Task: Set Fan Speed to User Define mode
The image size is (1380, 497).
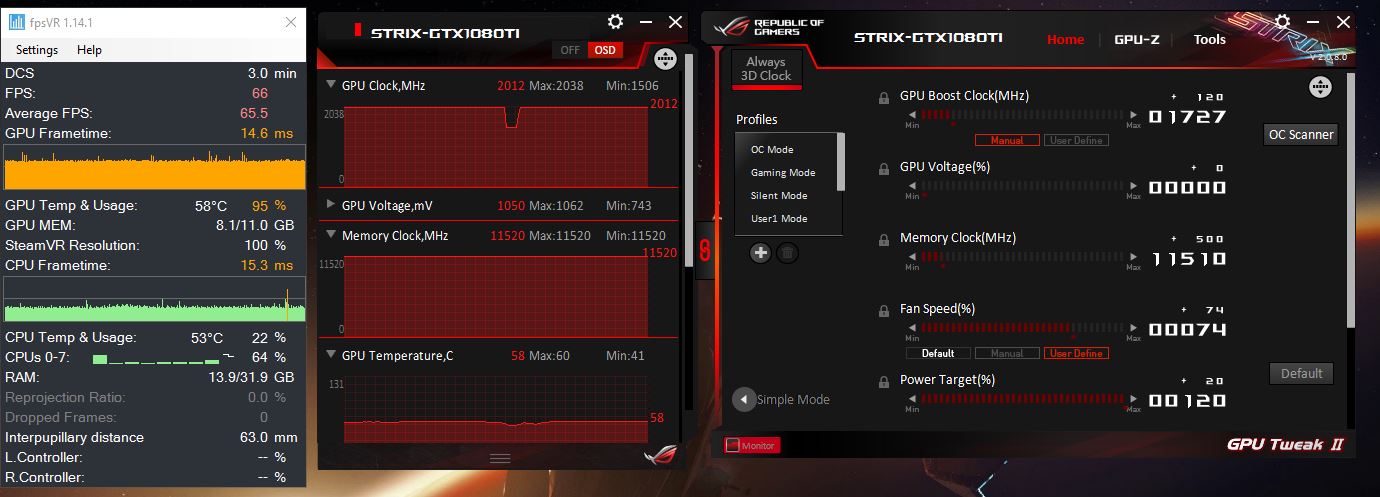Action: pyautogui.click(x=1075, y=353)
